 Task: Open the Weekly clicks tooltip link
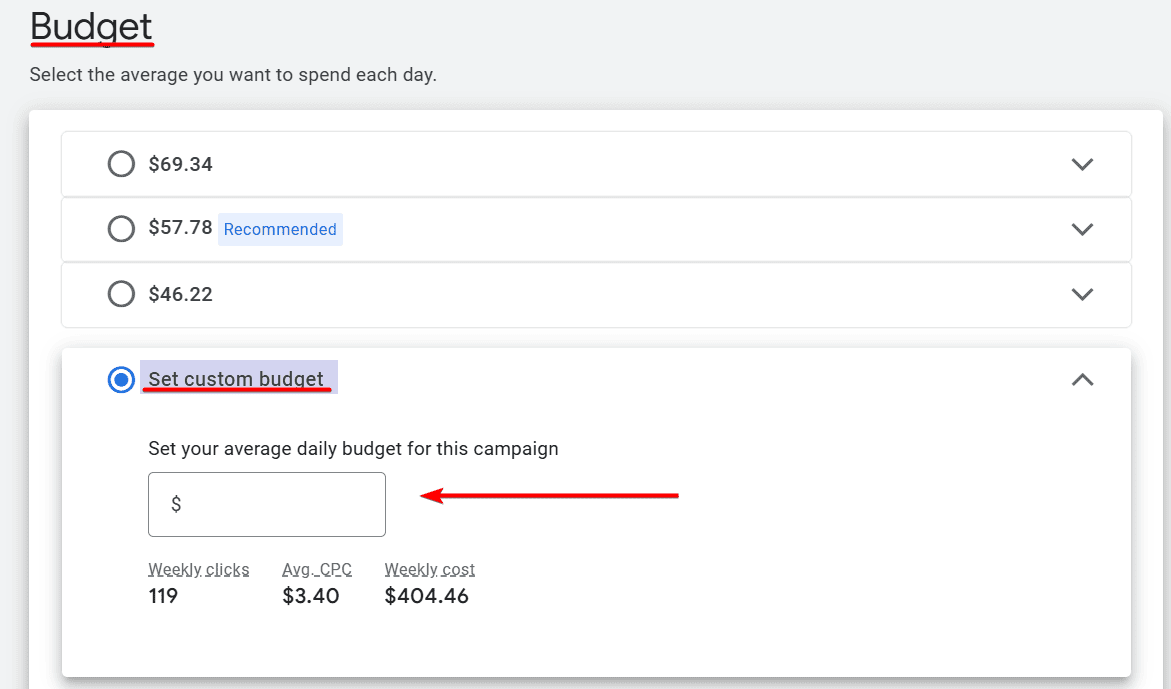198,569
